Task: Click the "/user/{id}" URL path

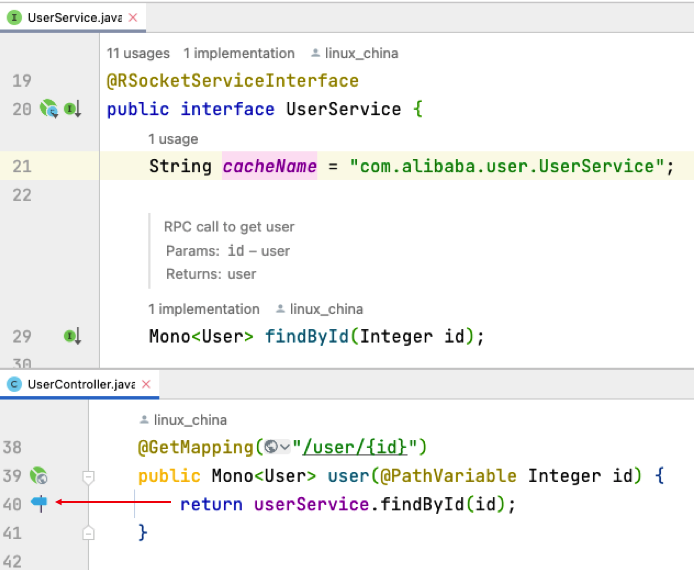Action: [355, 447]
